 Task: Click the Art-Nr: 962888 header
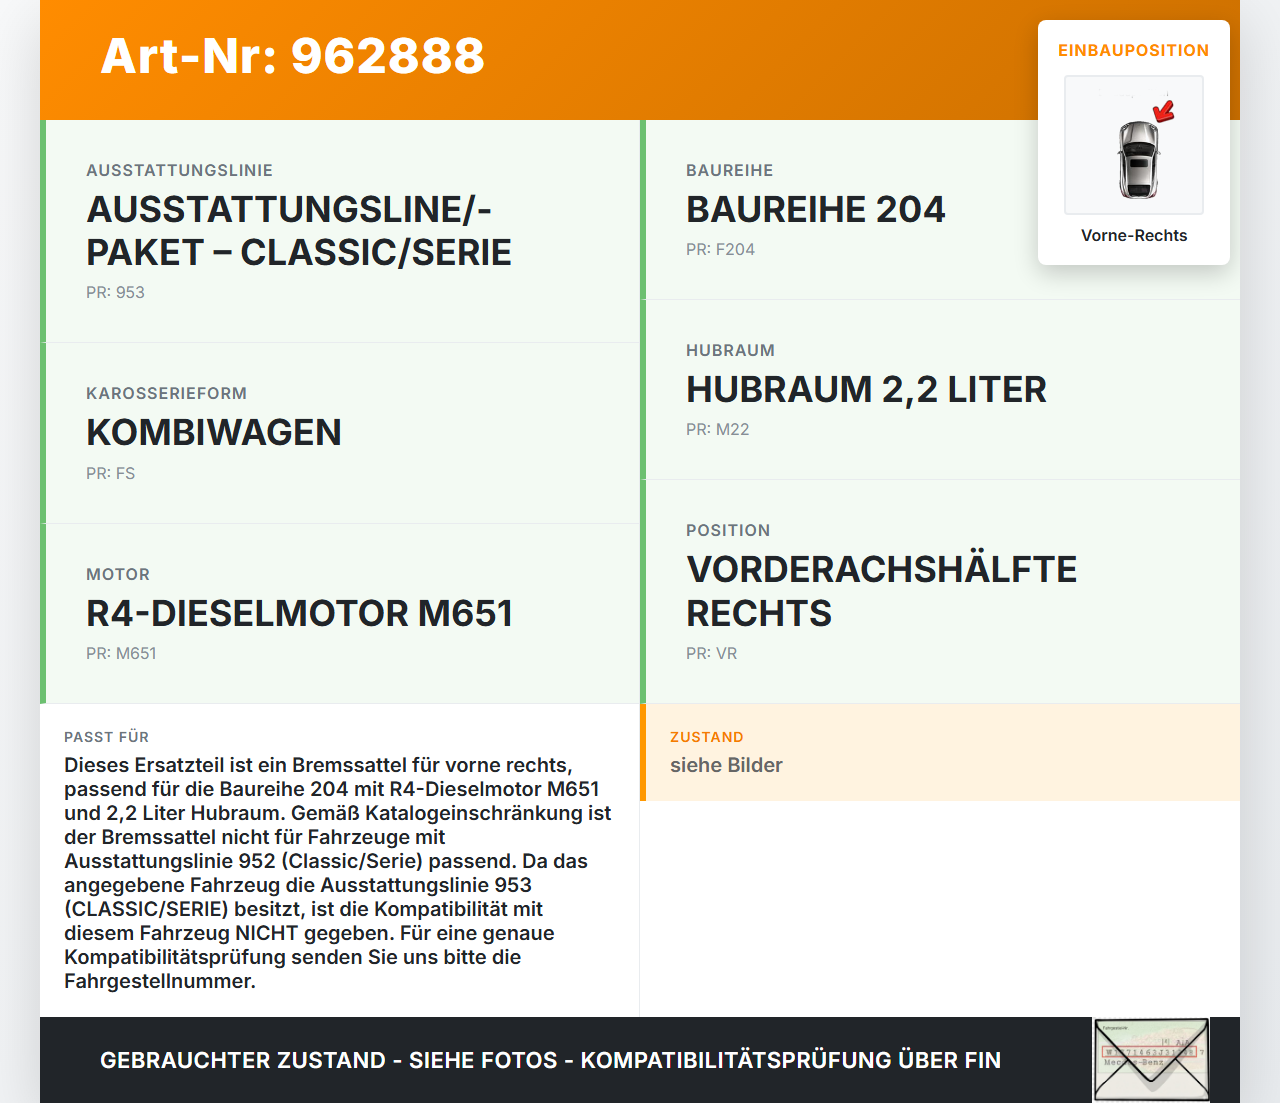tap(292, 57)
